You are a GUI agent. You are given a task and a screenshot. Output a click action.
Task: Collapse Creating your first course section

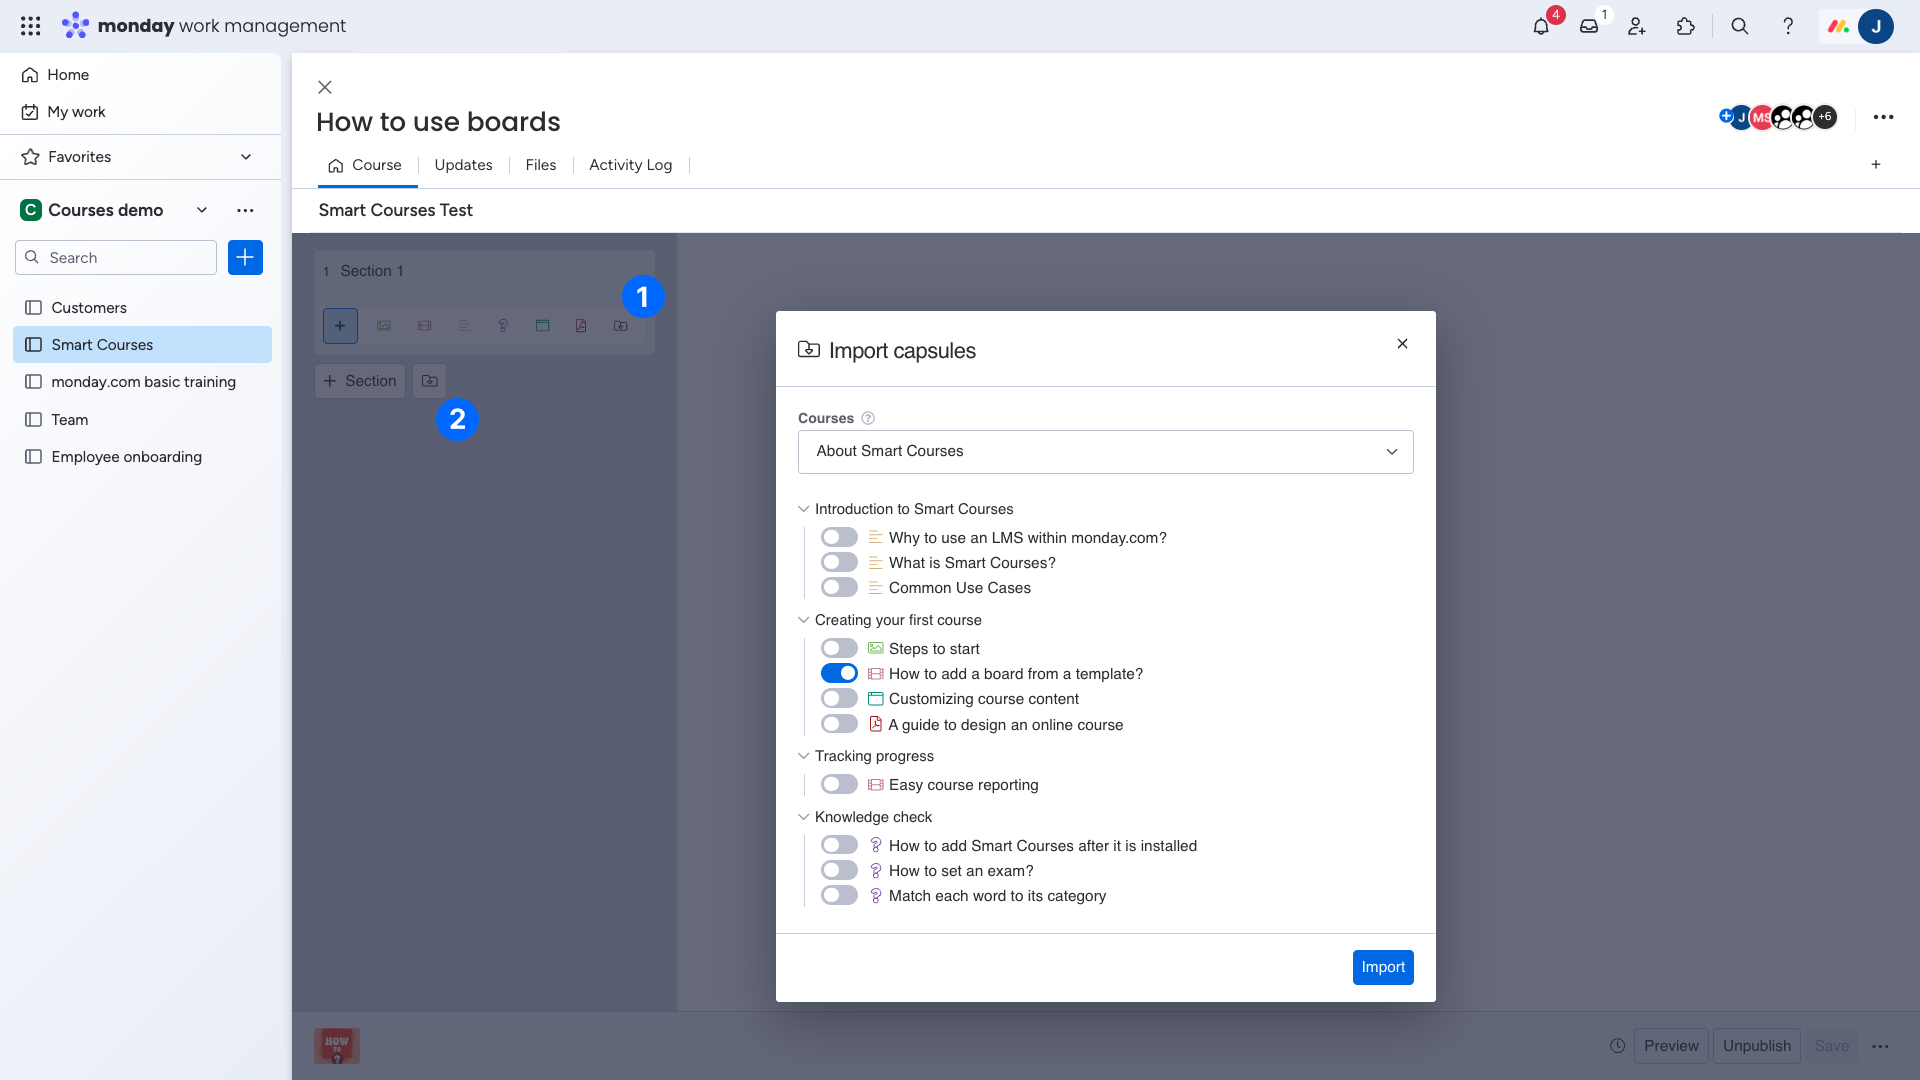pos(803,620)
